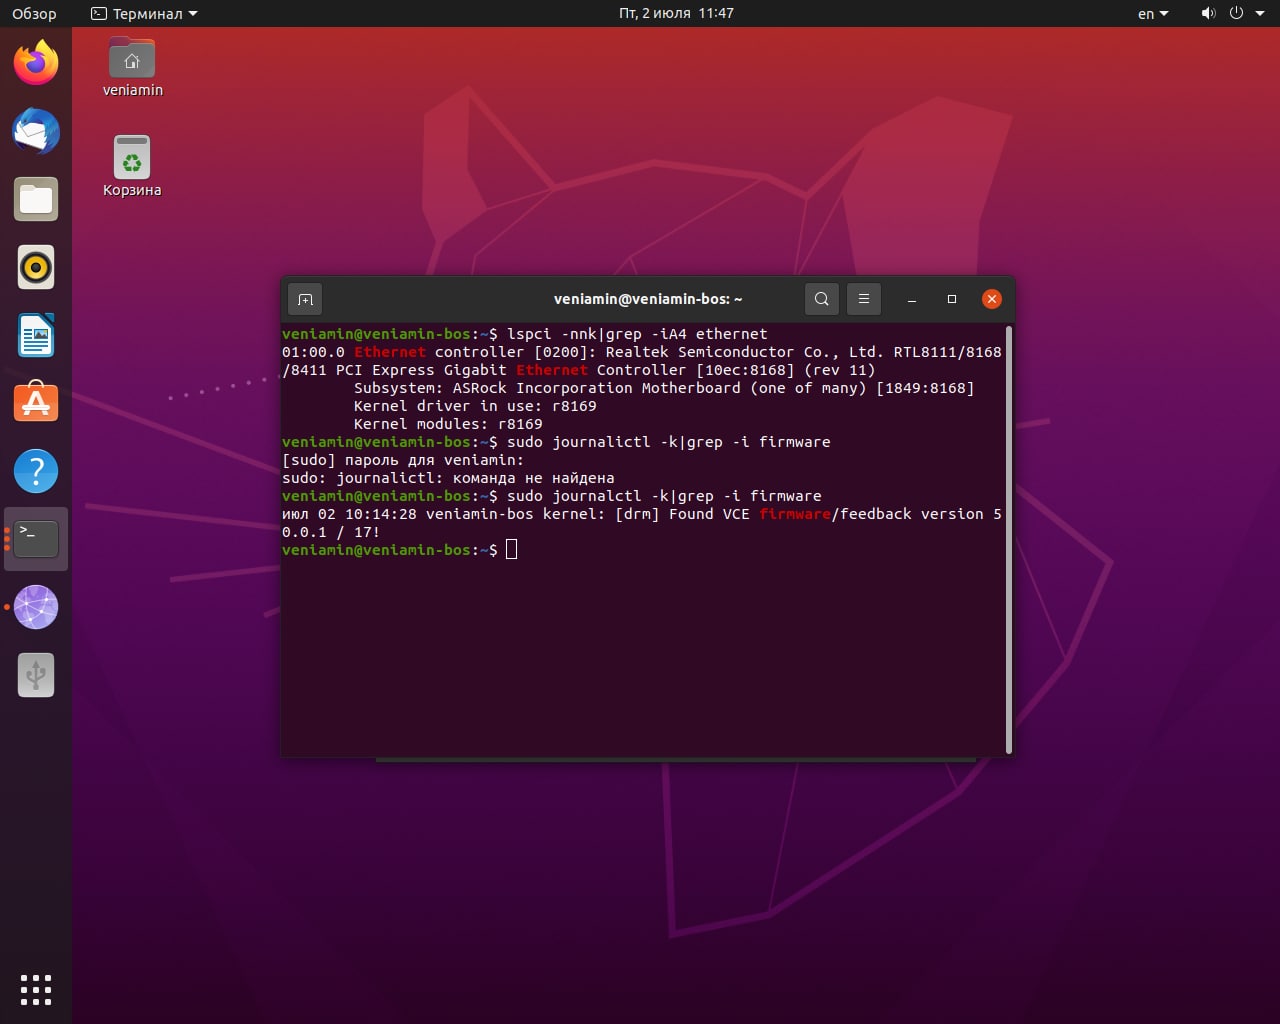Image resolution: width=1280 pixels, height=1024 pixels.
Task: Open the Help icon in dock
Action: coord(36,471)
